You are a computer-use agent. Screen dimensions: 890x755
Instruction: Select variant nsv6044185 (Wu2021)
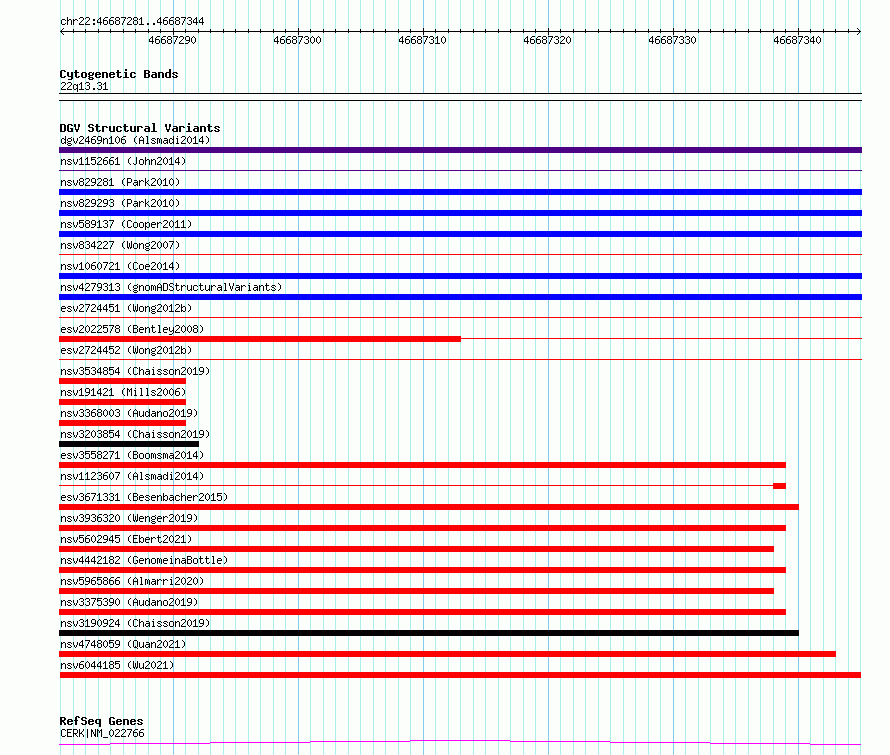117,665
